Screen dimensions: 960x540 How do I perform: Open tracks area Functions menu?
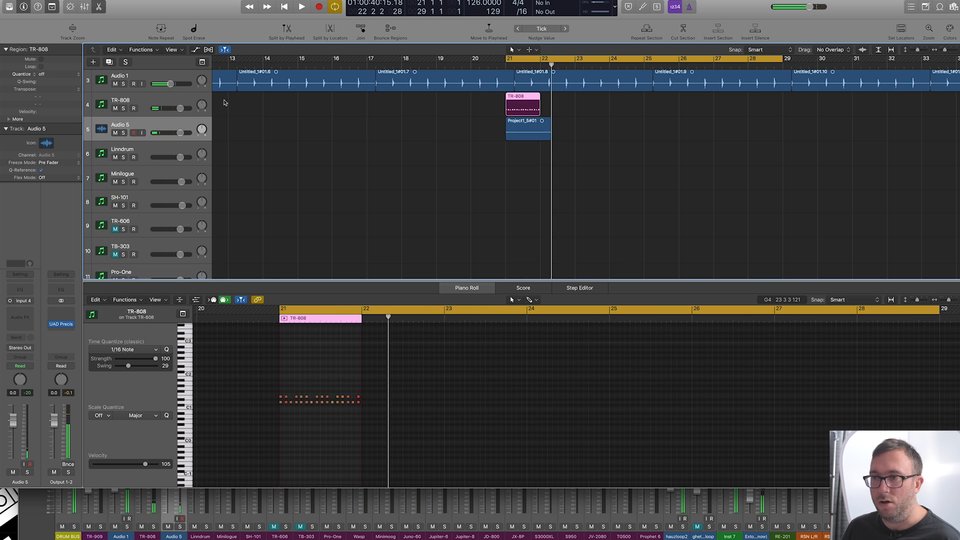click(x=143, y=50)
